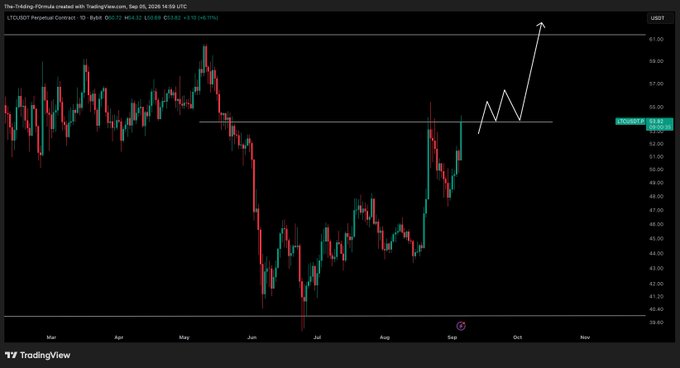Click the Mar label on time axis
Viewport: 680px width, 368px height.
coord(51,337)
